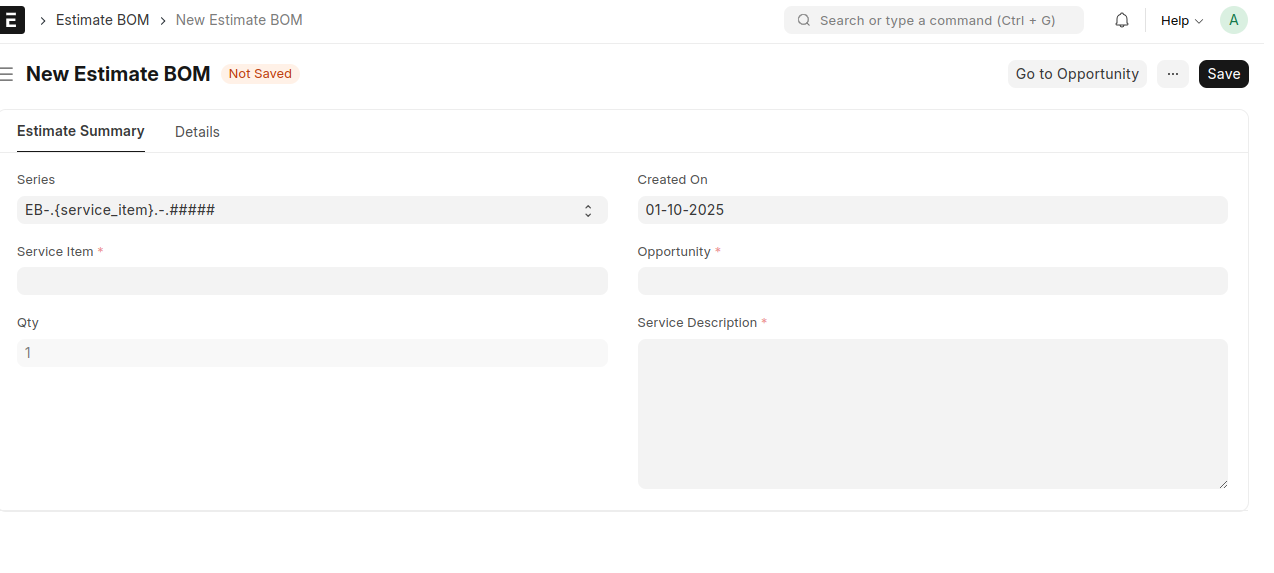Click inside the Service Description textarea
This screenshot has height=573, width=1274.
tap(932, 413)
